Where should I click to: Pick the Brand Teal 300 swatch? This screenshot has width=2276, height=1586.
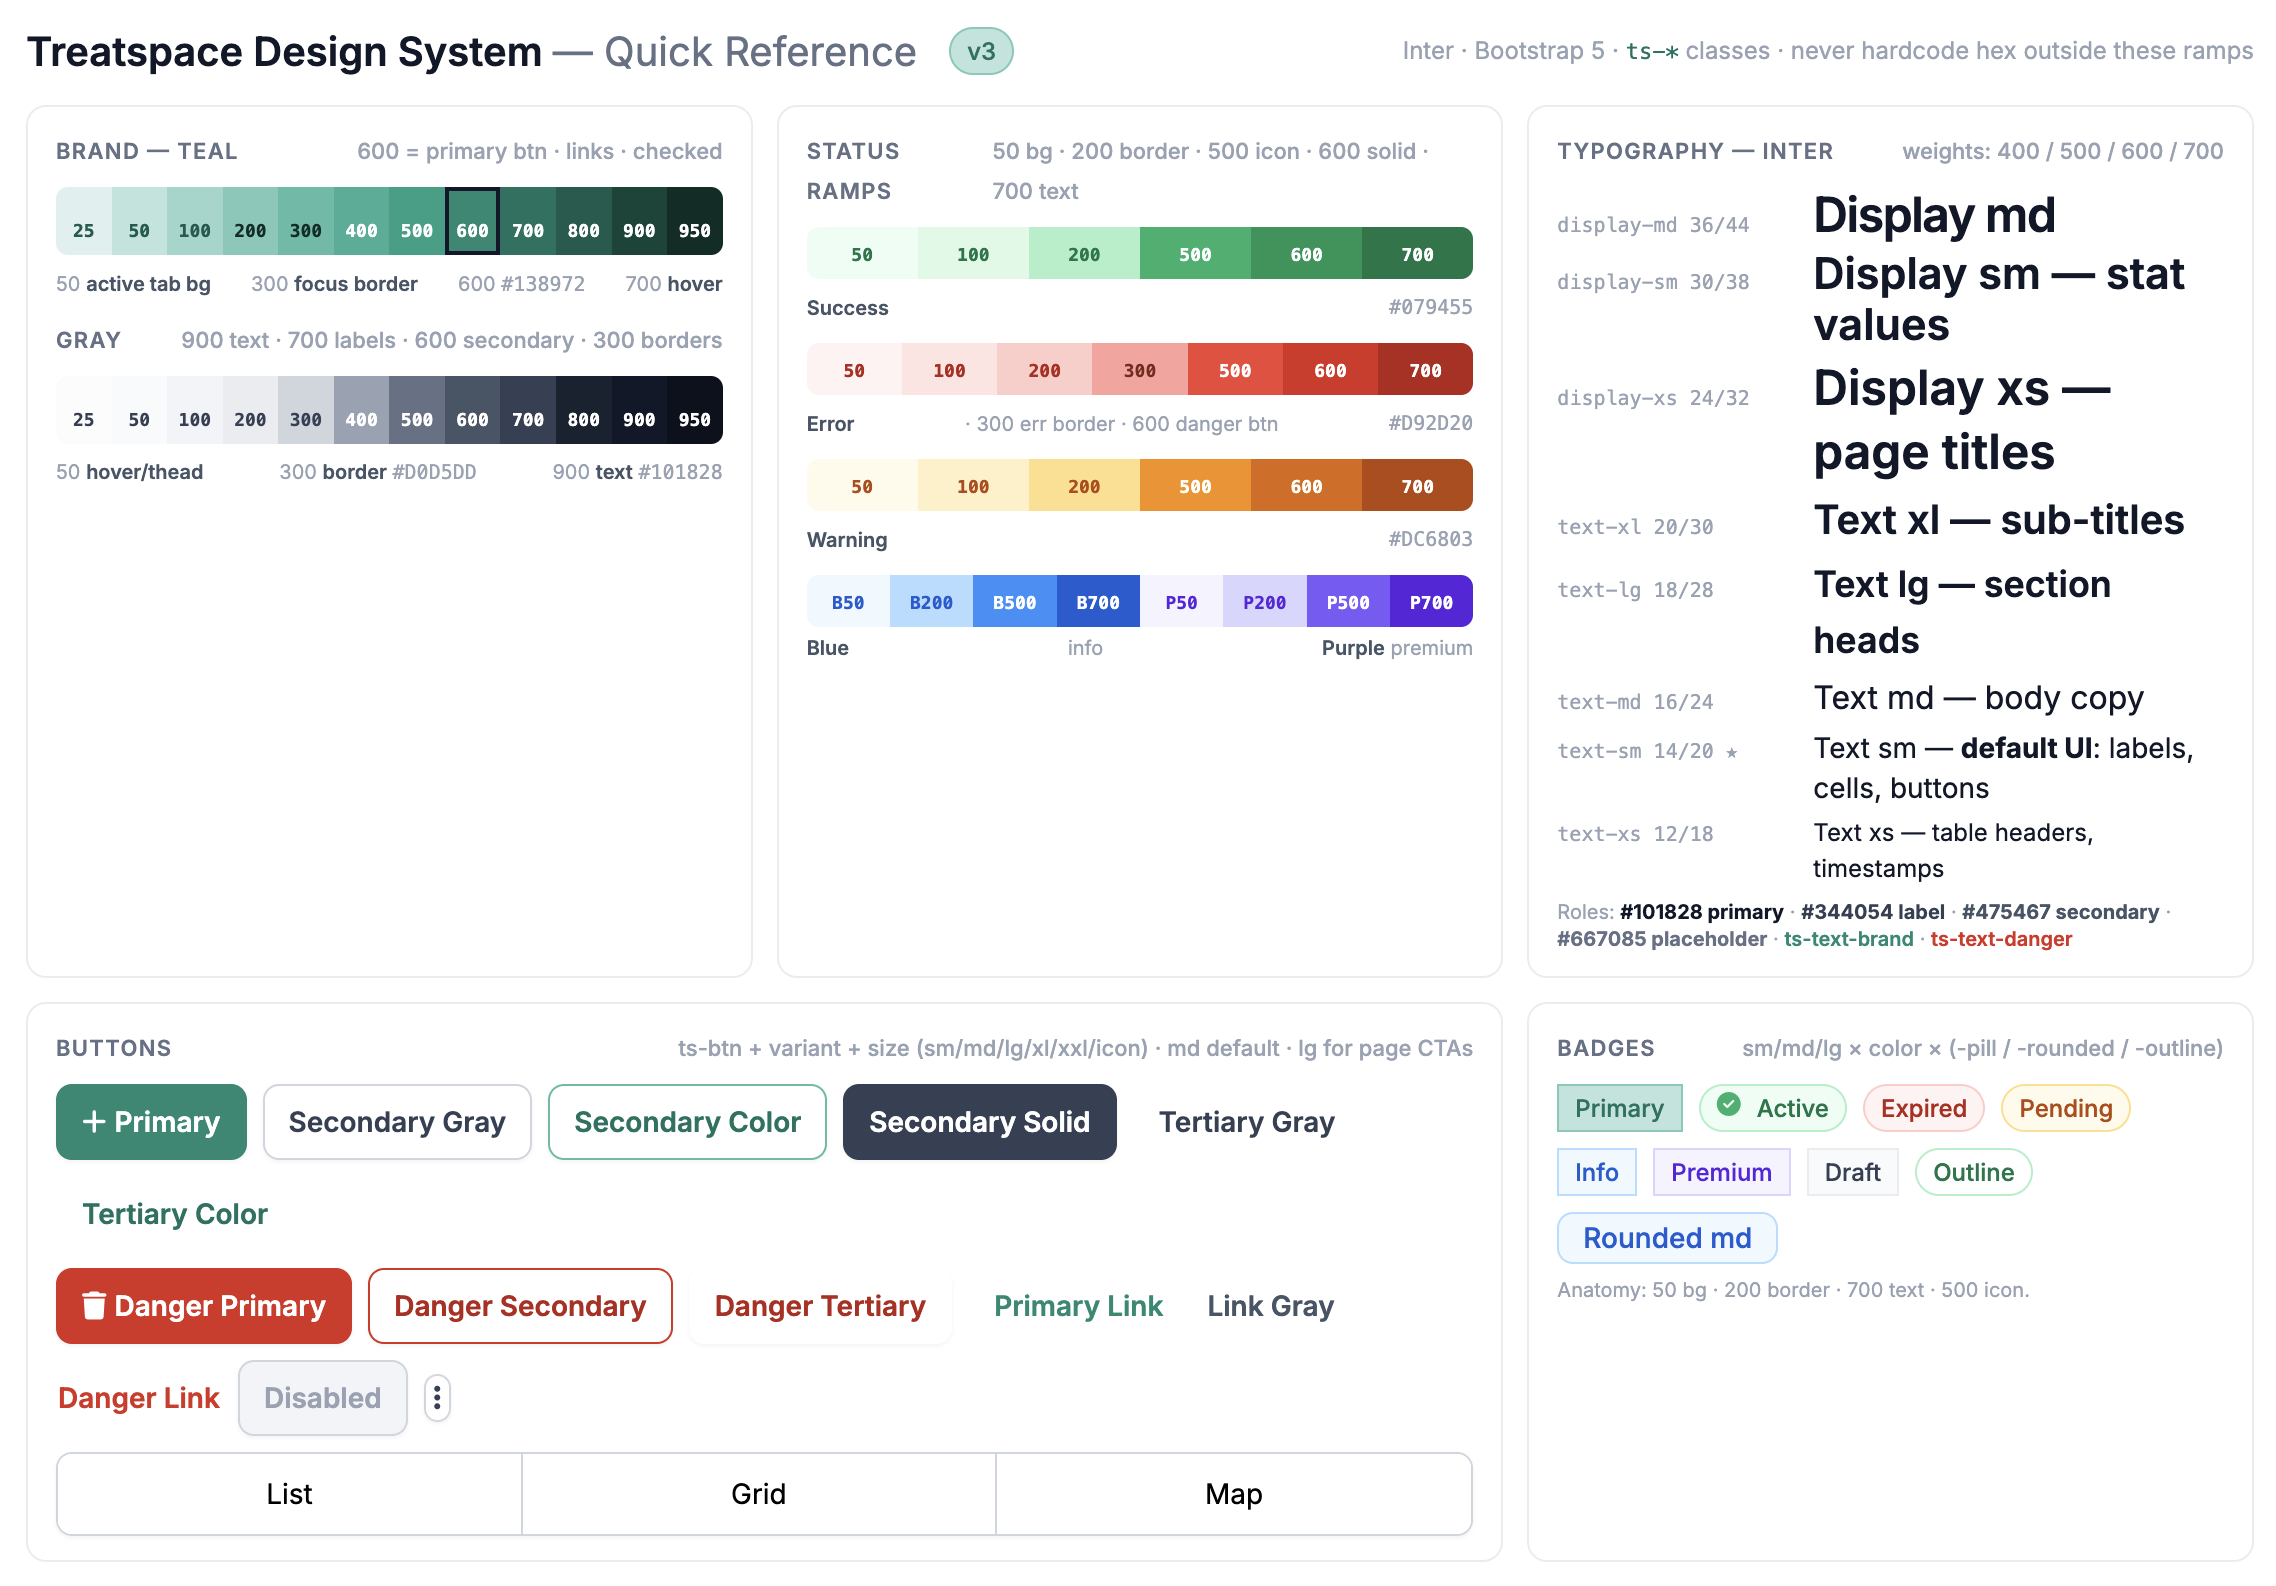[x=306, y=221]
